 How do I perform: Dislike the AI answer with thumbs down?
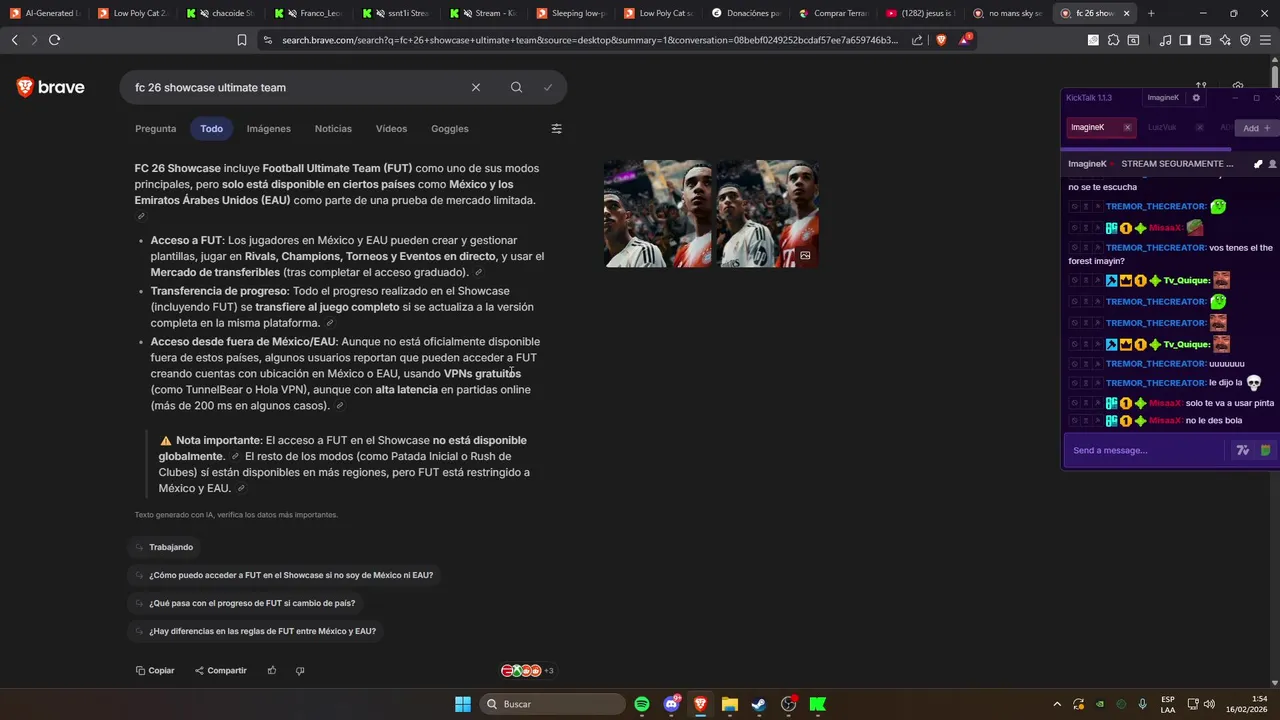tap(300, 671)
